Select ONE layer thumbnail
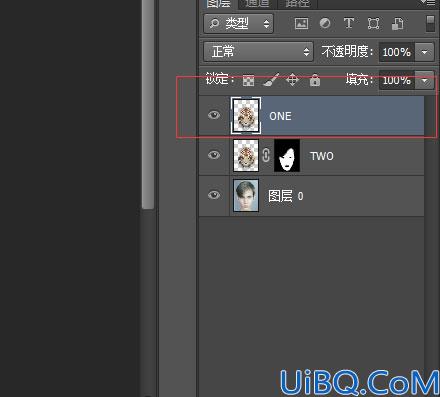This screenshot has height=397, width=440. pyautogui.click(x=246, y=116)
